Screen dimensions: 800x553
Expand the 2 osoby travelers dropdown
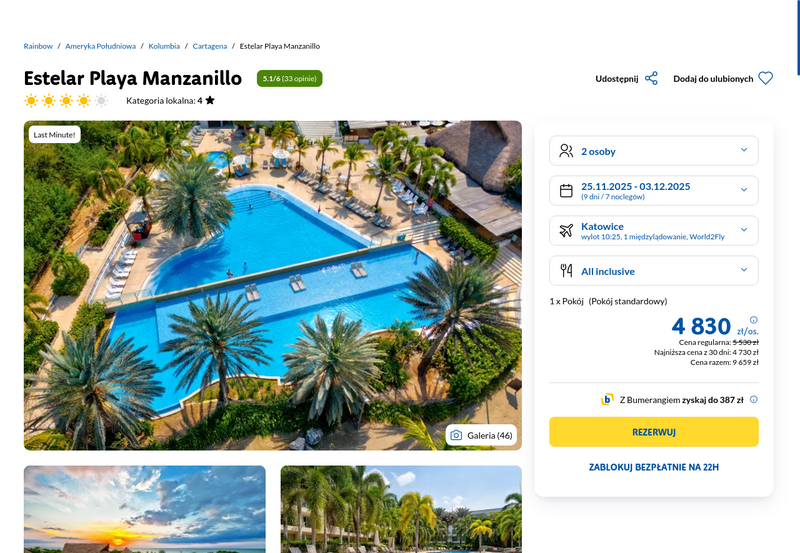point(654,150)
